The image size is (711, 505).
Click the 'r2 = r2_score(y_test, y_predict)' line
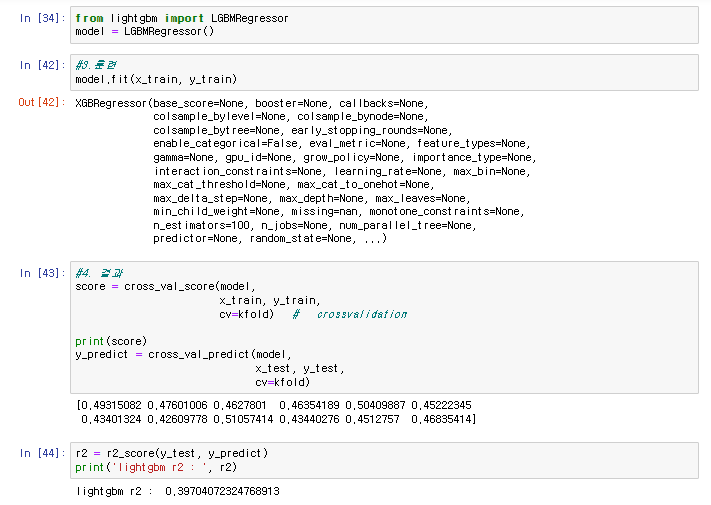pos(172,453)
